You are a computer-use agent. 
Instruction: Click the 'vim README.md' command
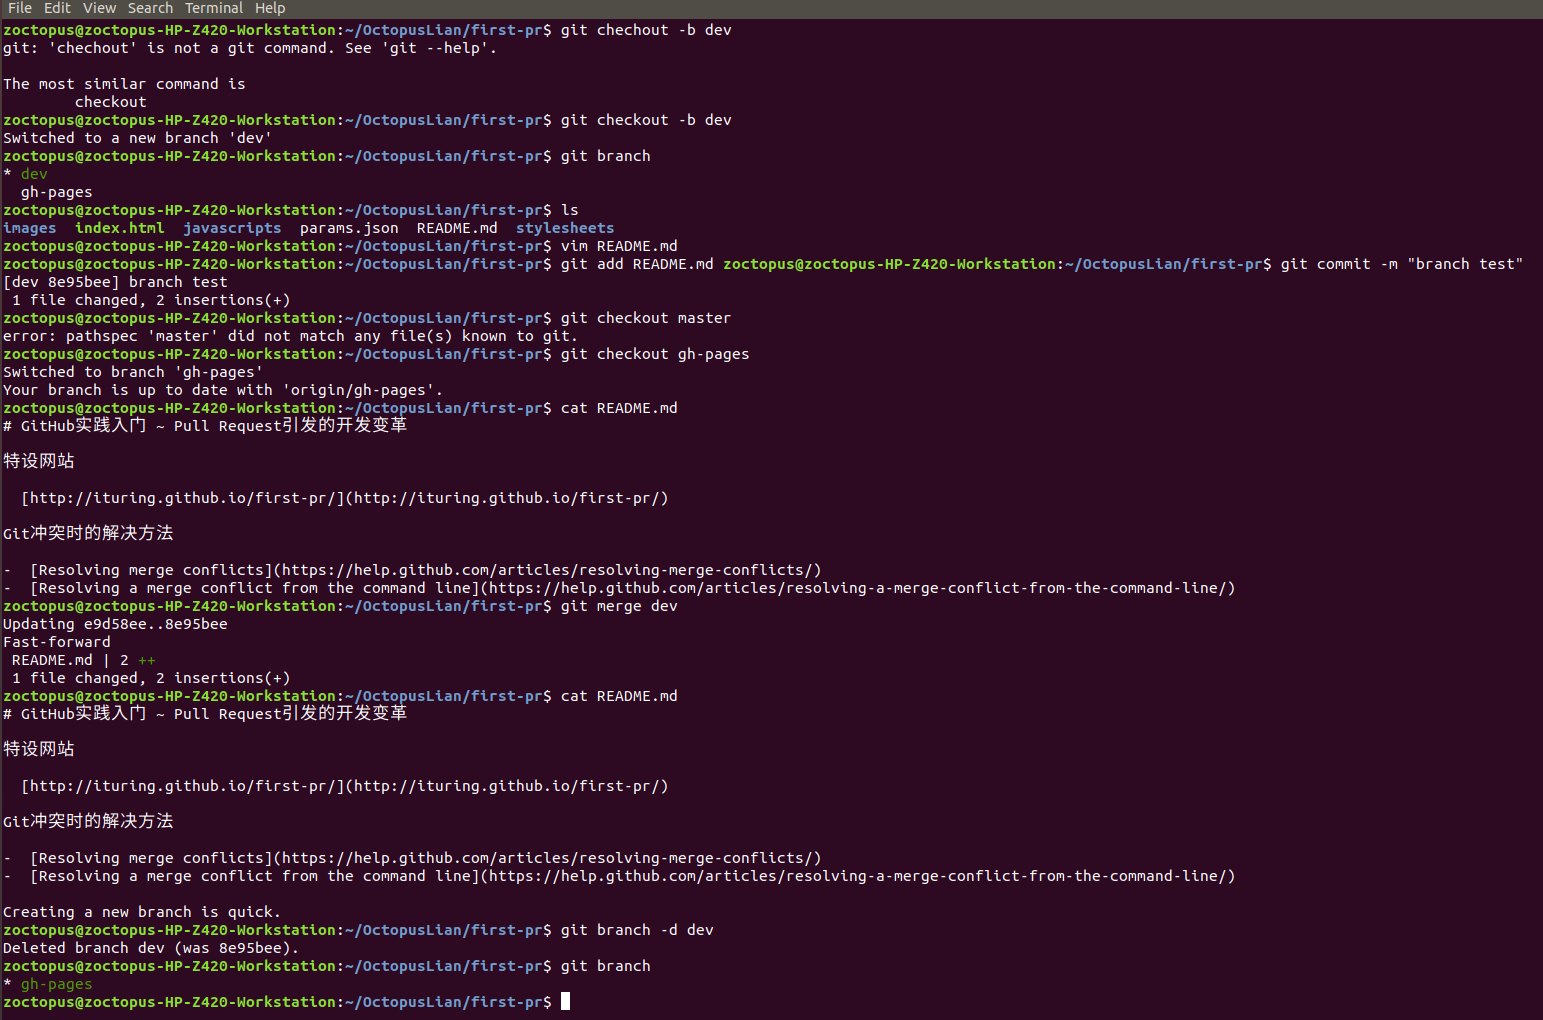tap(619, 246)
